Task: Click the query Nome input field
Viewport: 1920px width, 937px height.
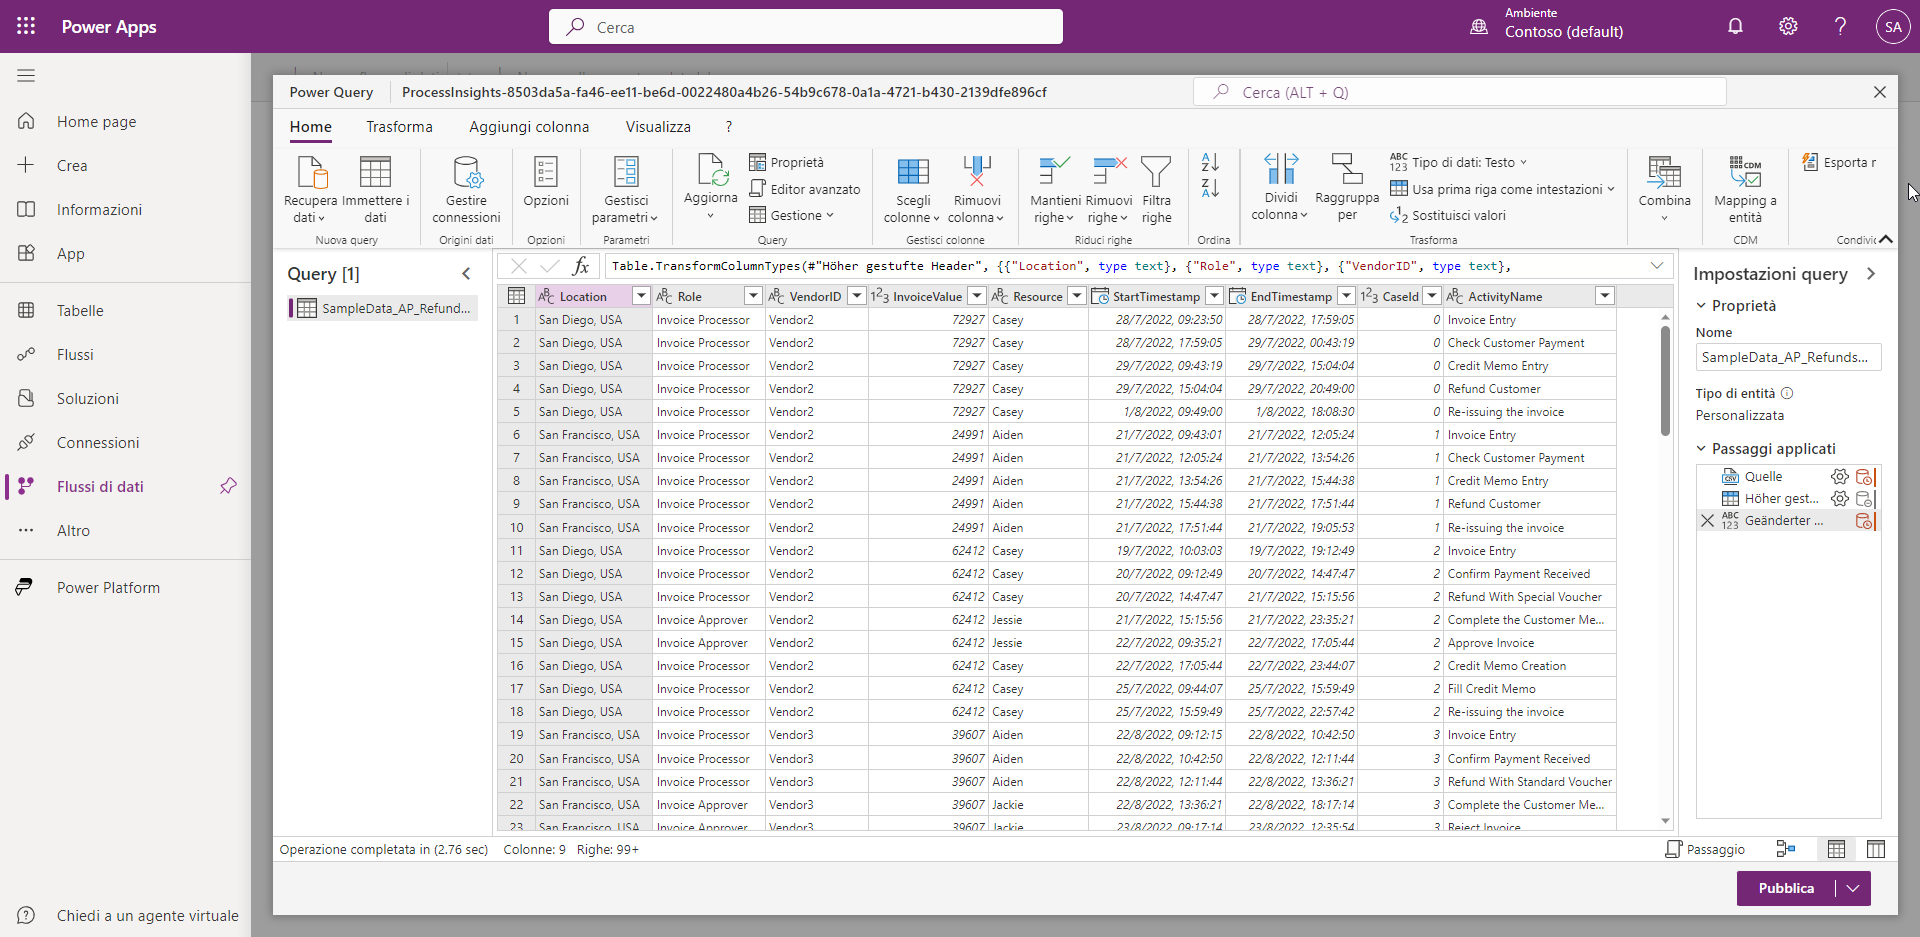Action: [x=1787, y=357]
